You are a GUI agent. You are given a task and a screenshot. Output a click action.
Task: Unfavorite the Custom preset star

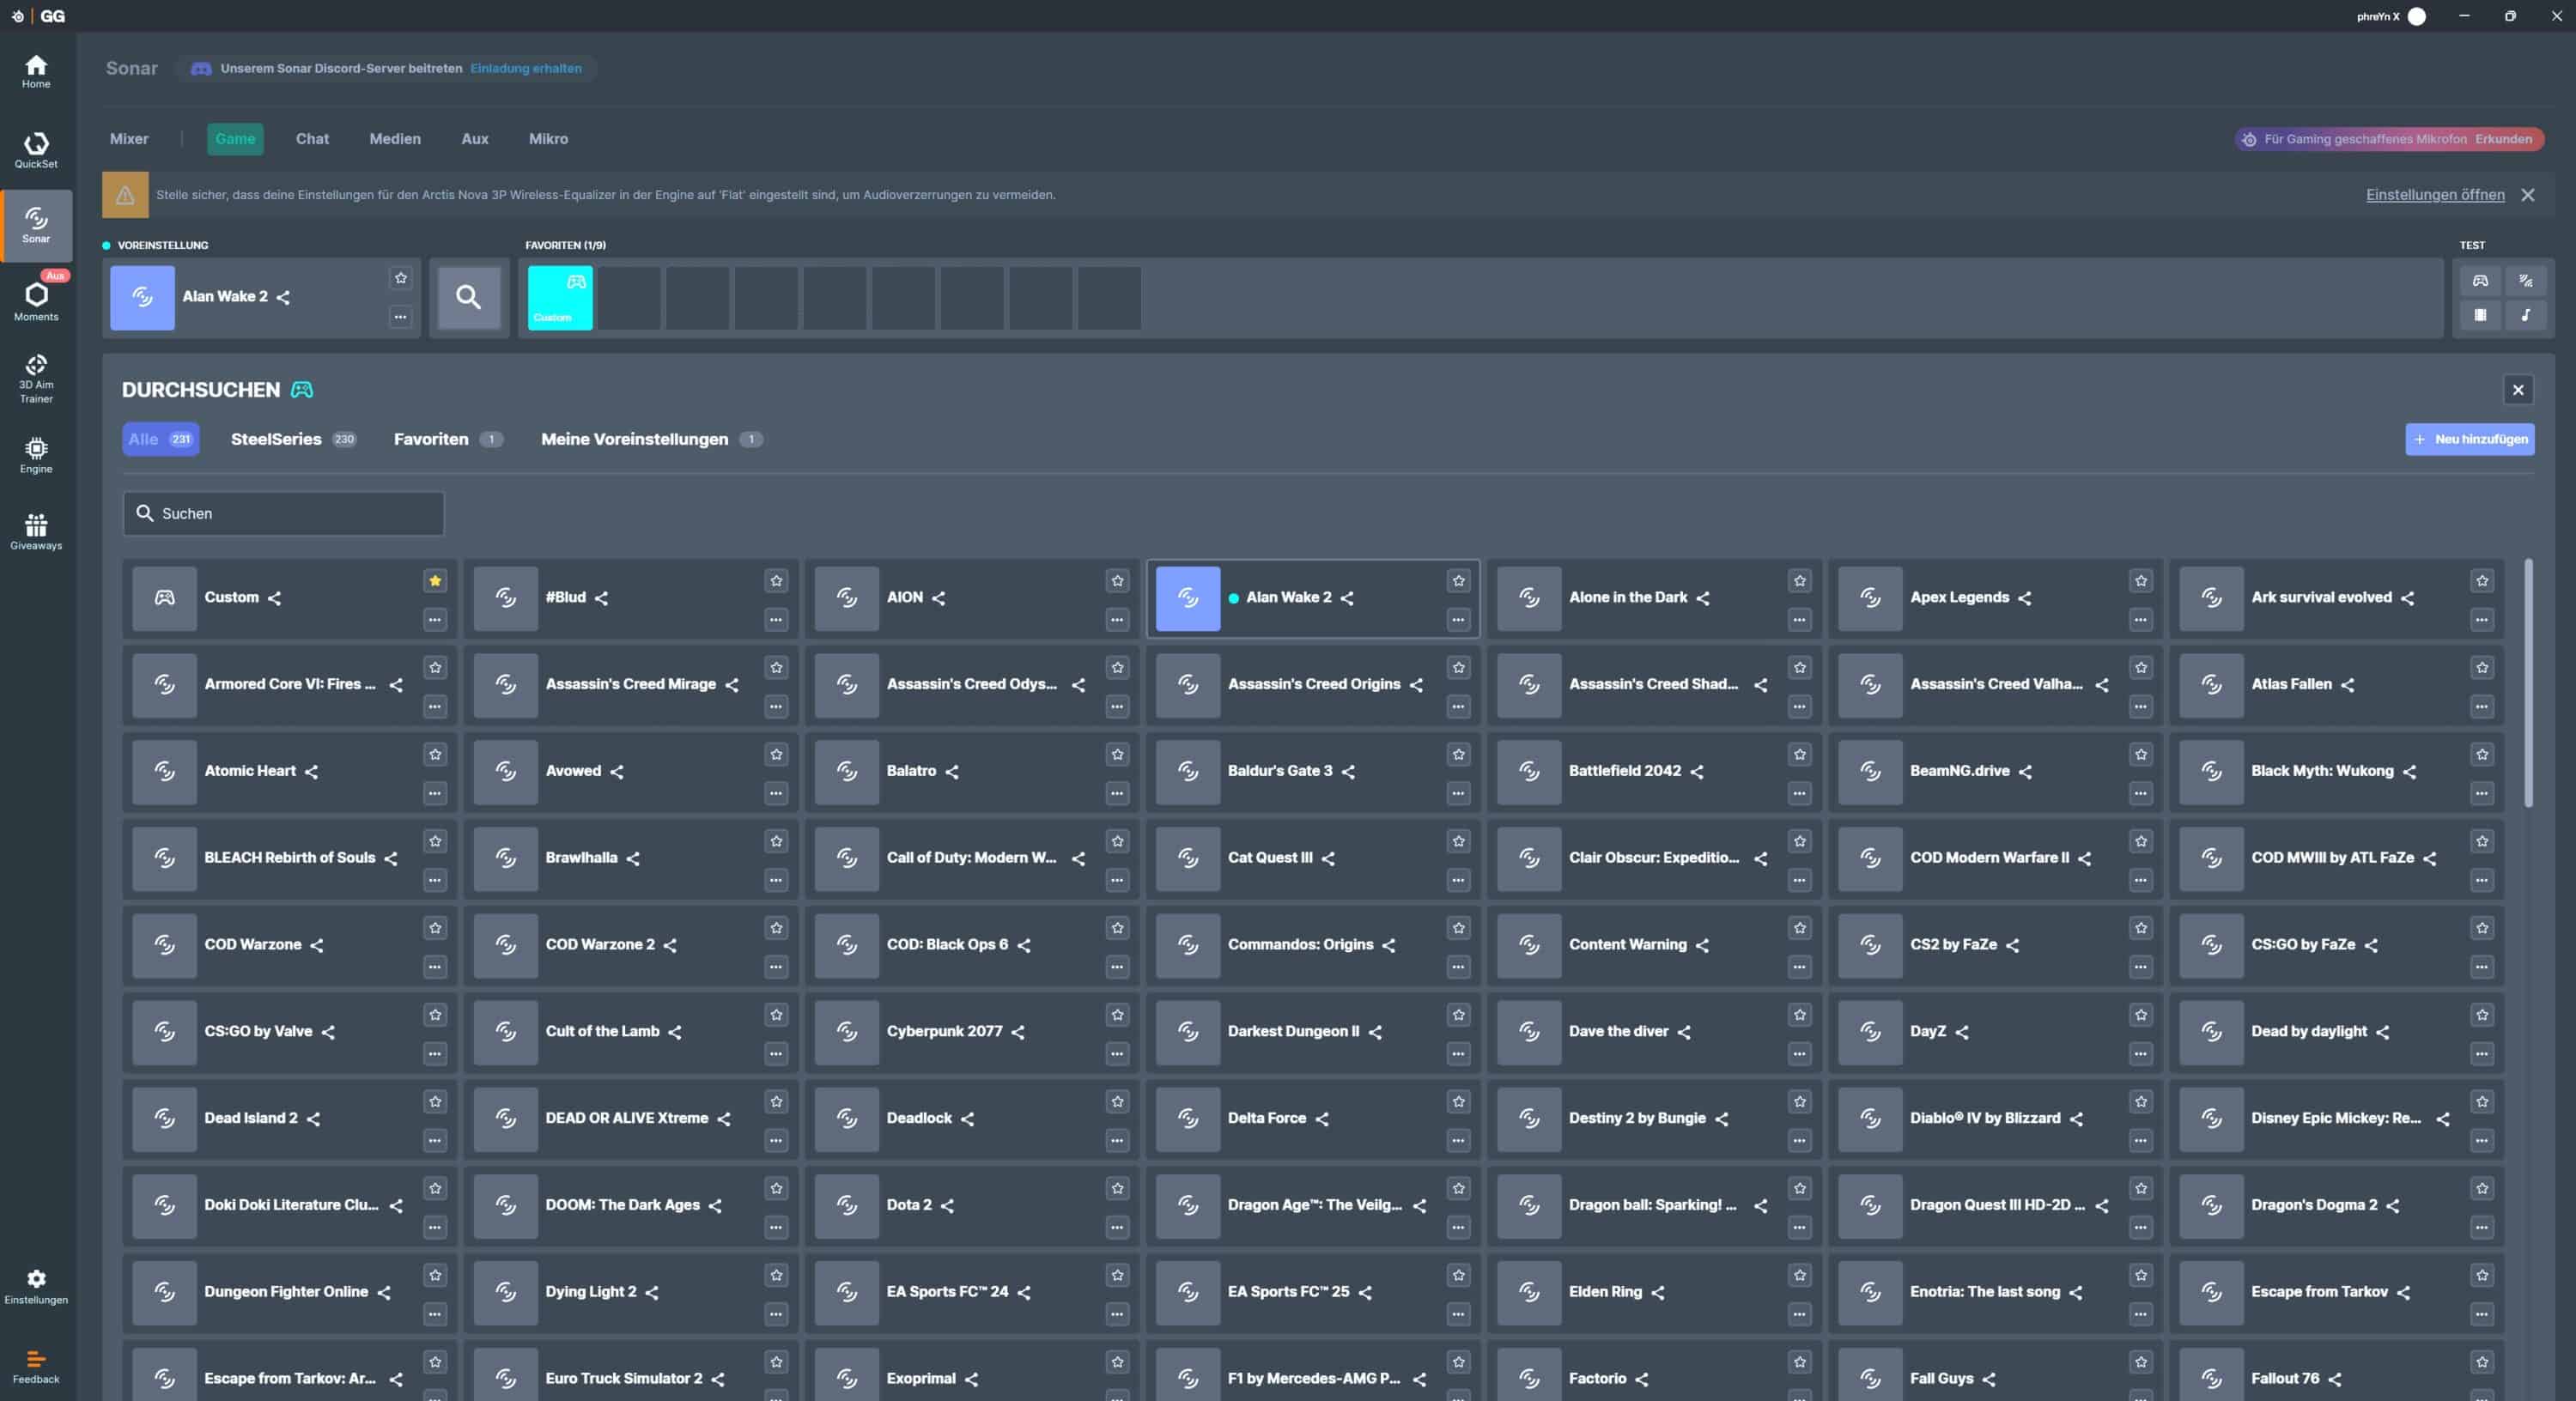[435, 580]
